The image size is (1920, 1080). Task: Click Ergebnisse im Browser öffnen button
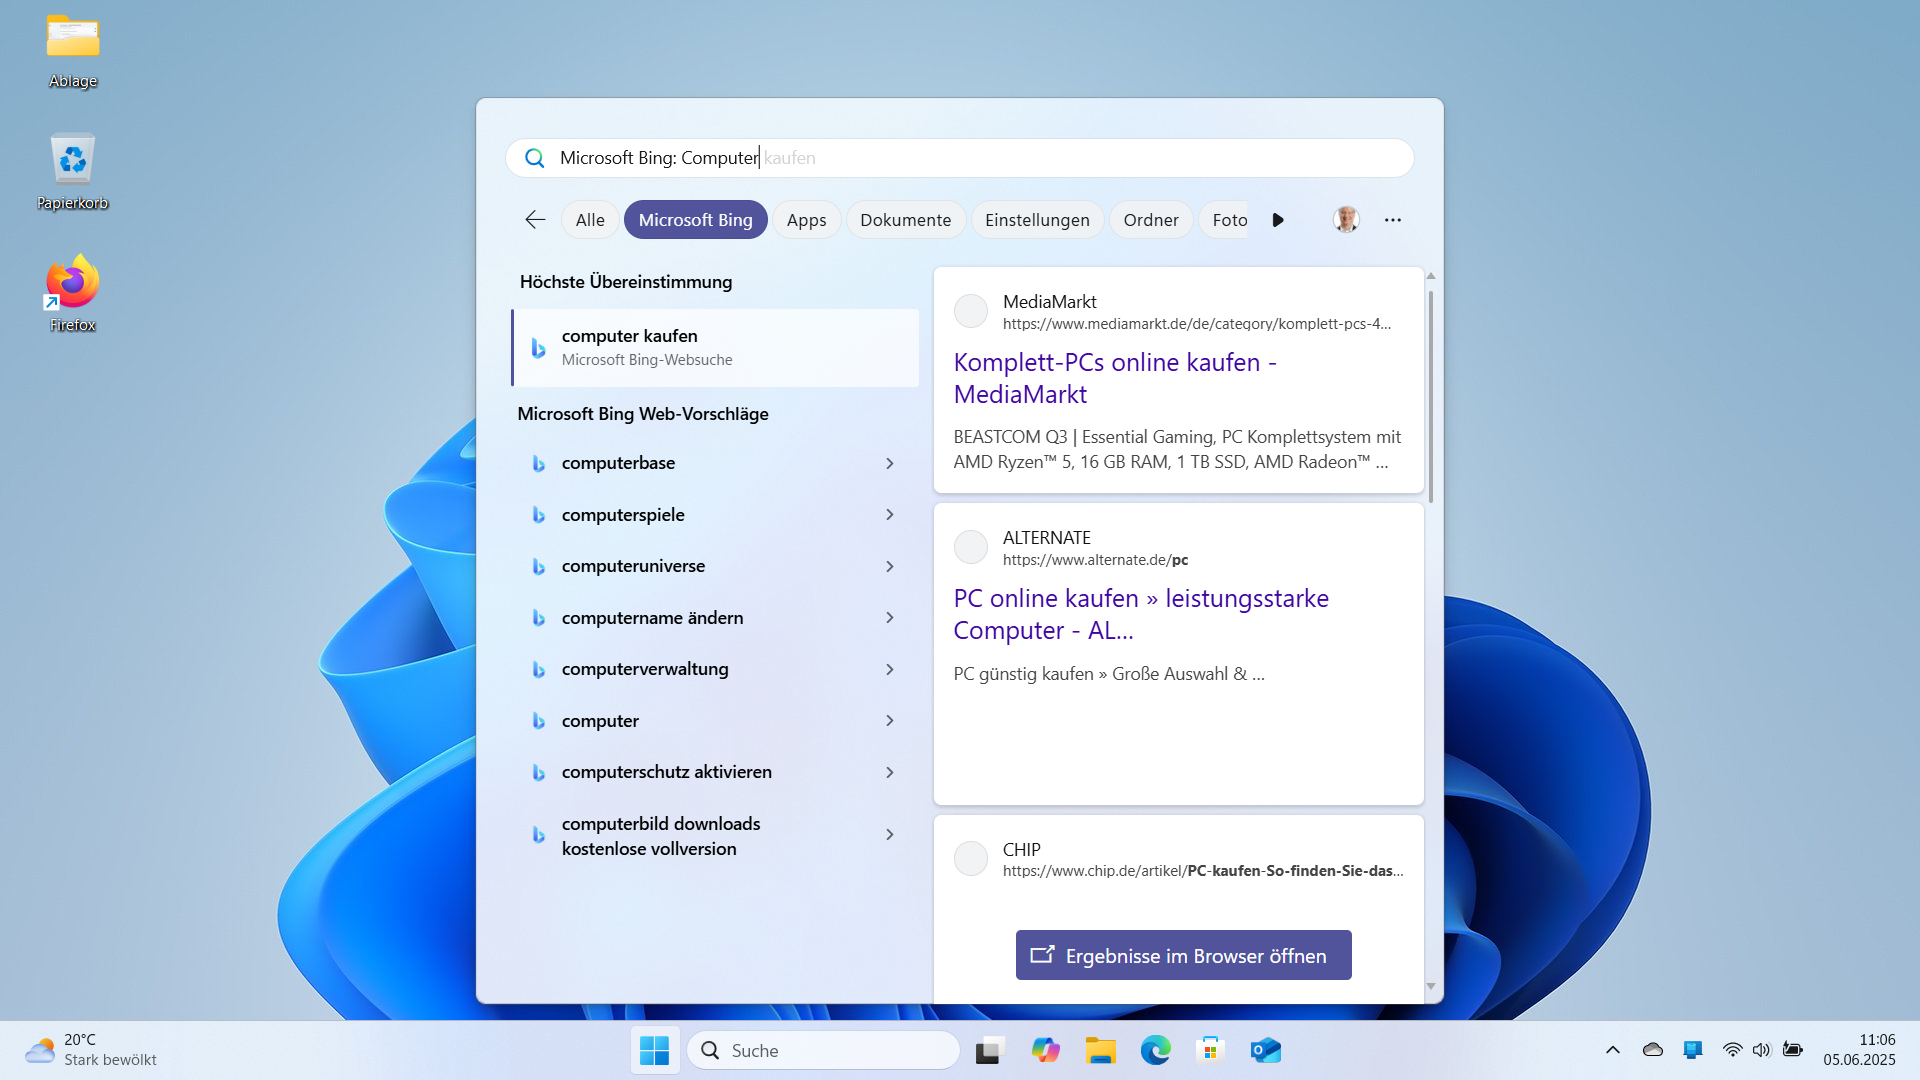1183,956
